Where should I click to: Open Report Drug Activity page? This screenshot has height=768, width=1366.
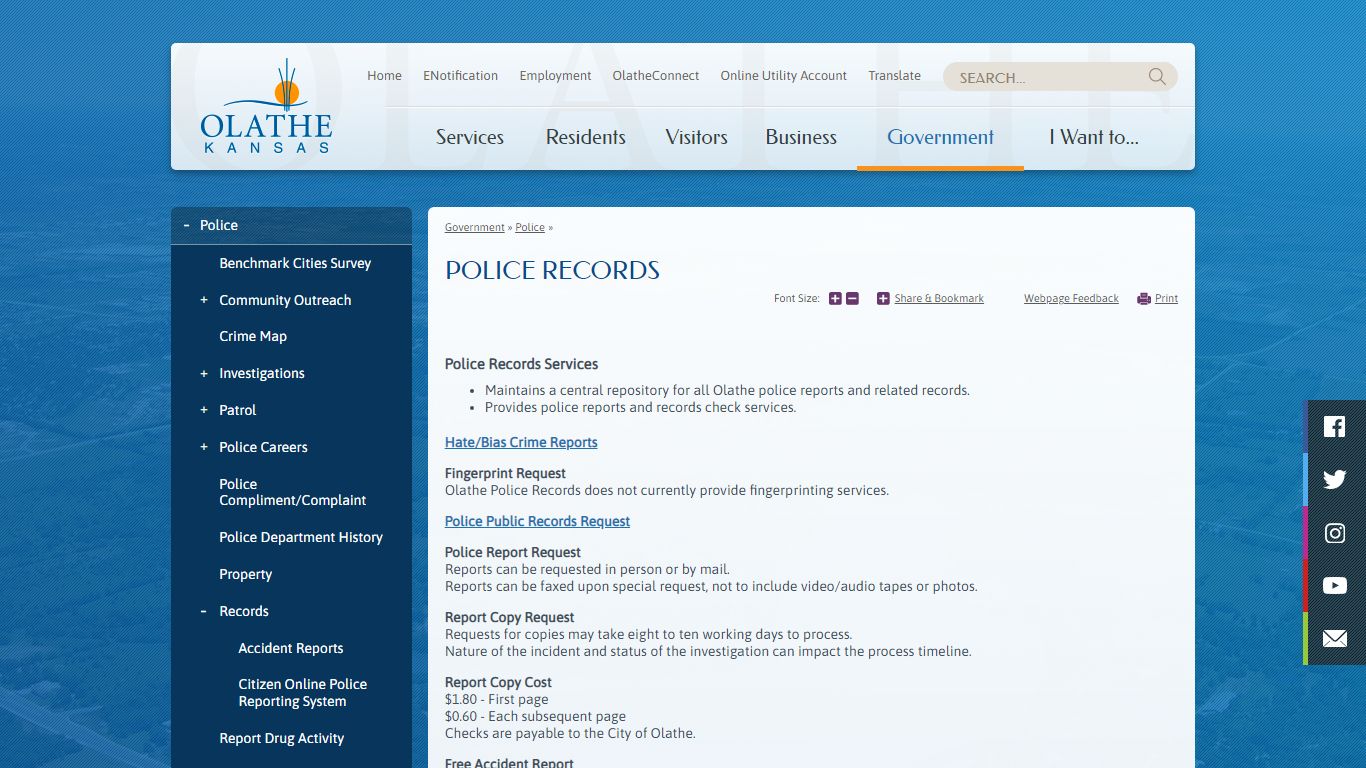282,739
